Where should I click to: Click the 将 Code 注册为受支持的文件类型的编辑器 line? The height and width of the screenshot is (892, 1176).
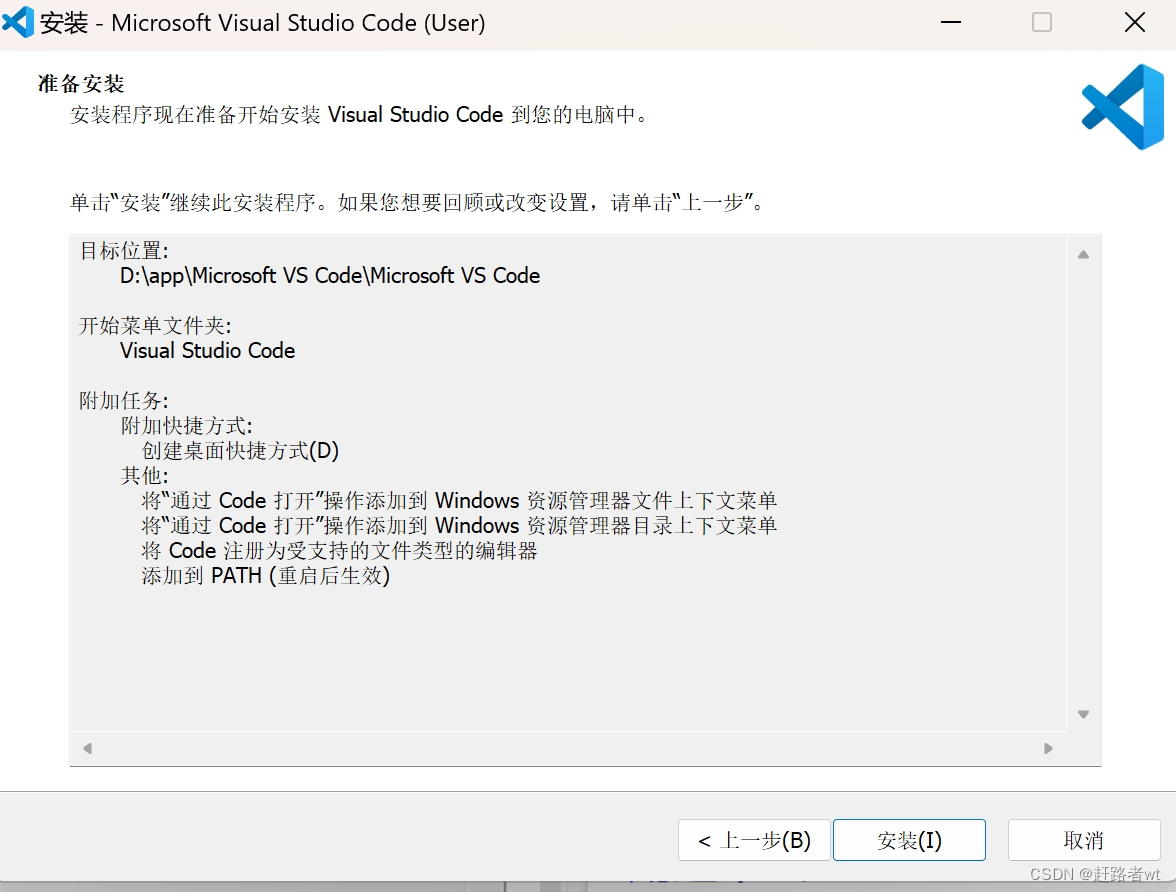tap(339, 551)
